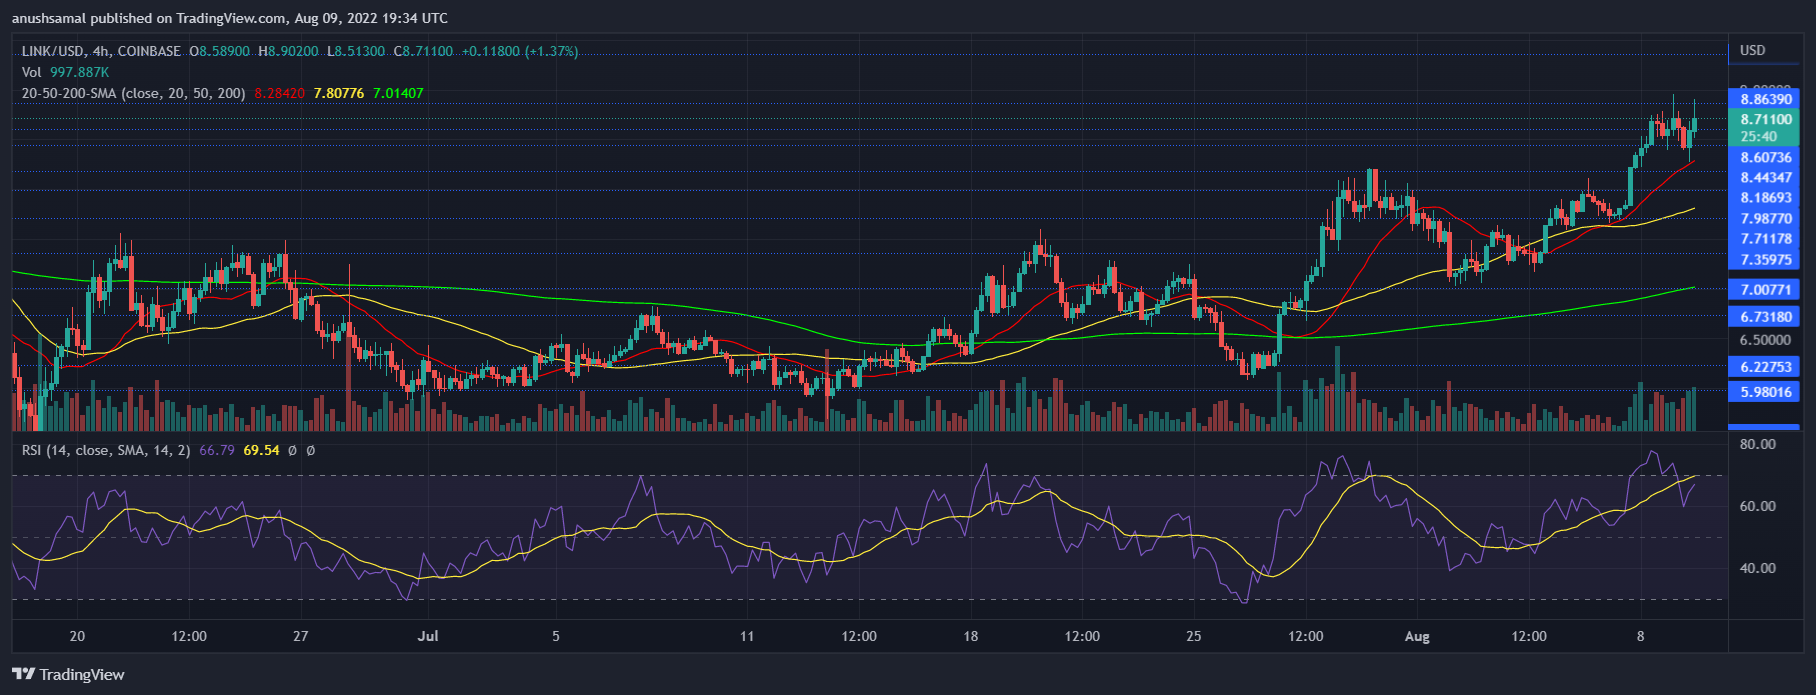
Task: Click the yellow 50-SMA value 7.80776
Action: click(x=339, y=93)
